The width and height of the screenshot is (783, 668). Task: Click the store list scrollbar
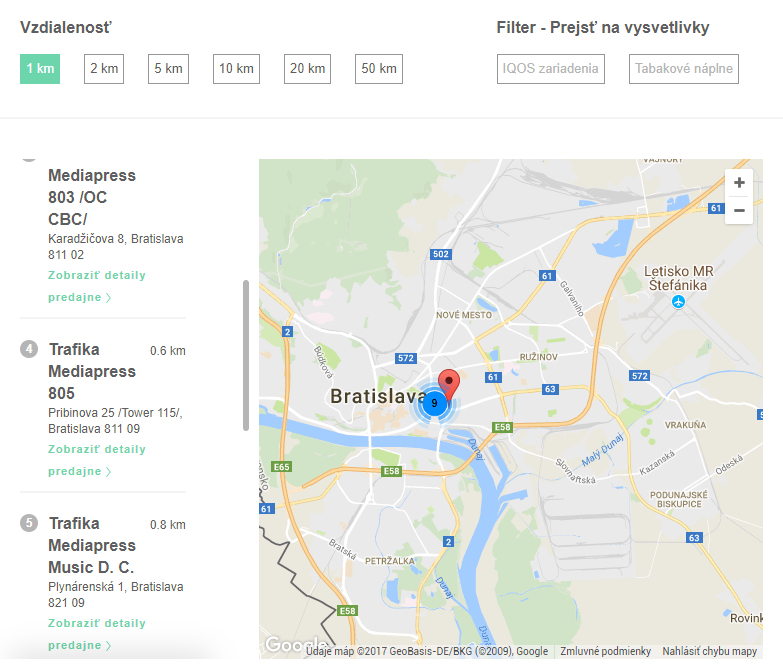point(246,355)
